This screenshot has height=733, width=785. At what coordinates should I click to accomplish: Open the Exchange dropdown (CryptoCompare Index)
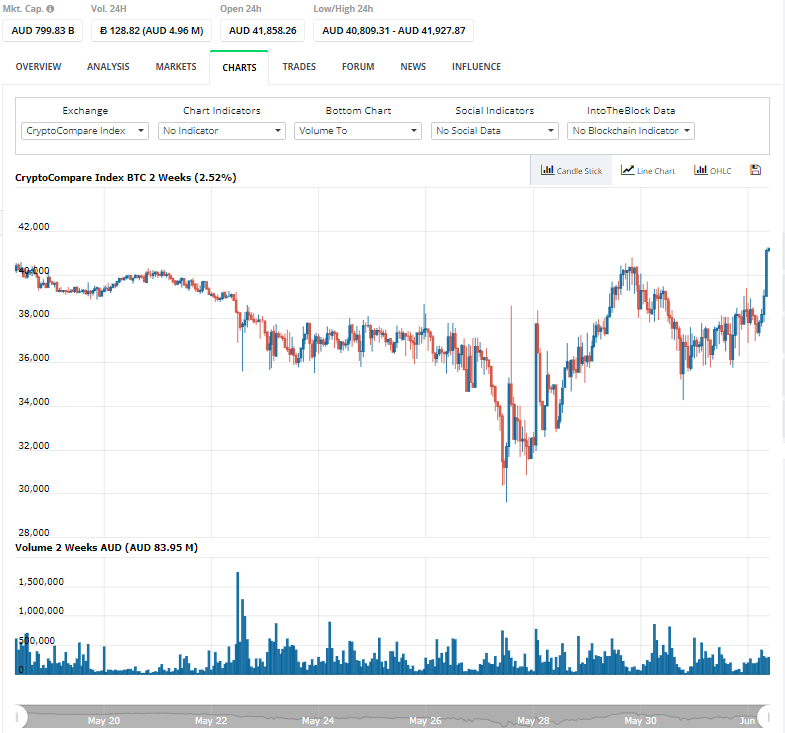pos(85,131)
